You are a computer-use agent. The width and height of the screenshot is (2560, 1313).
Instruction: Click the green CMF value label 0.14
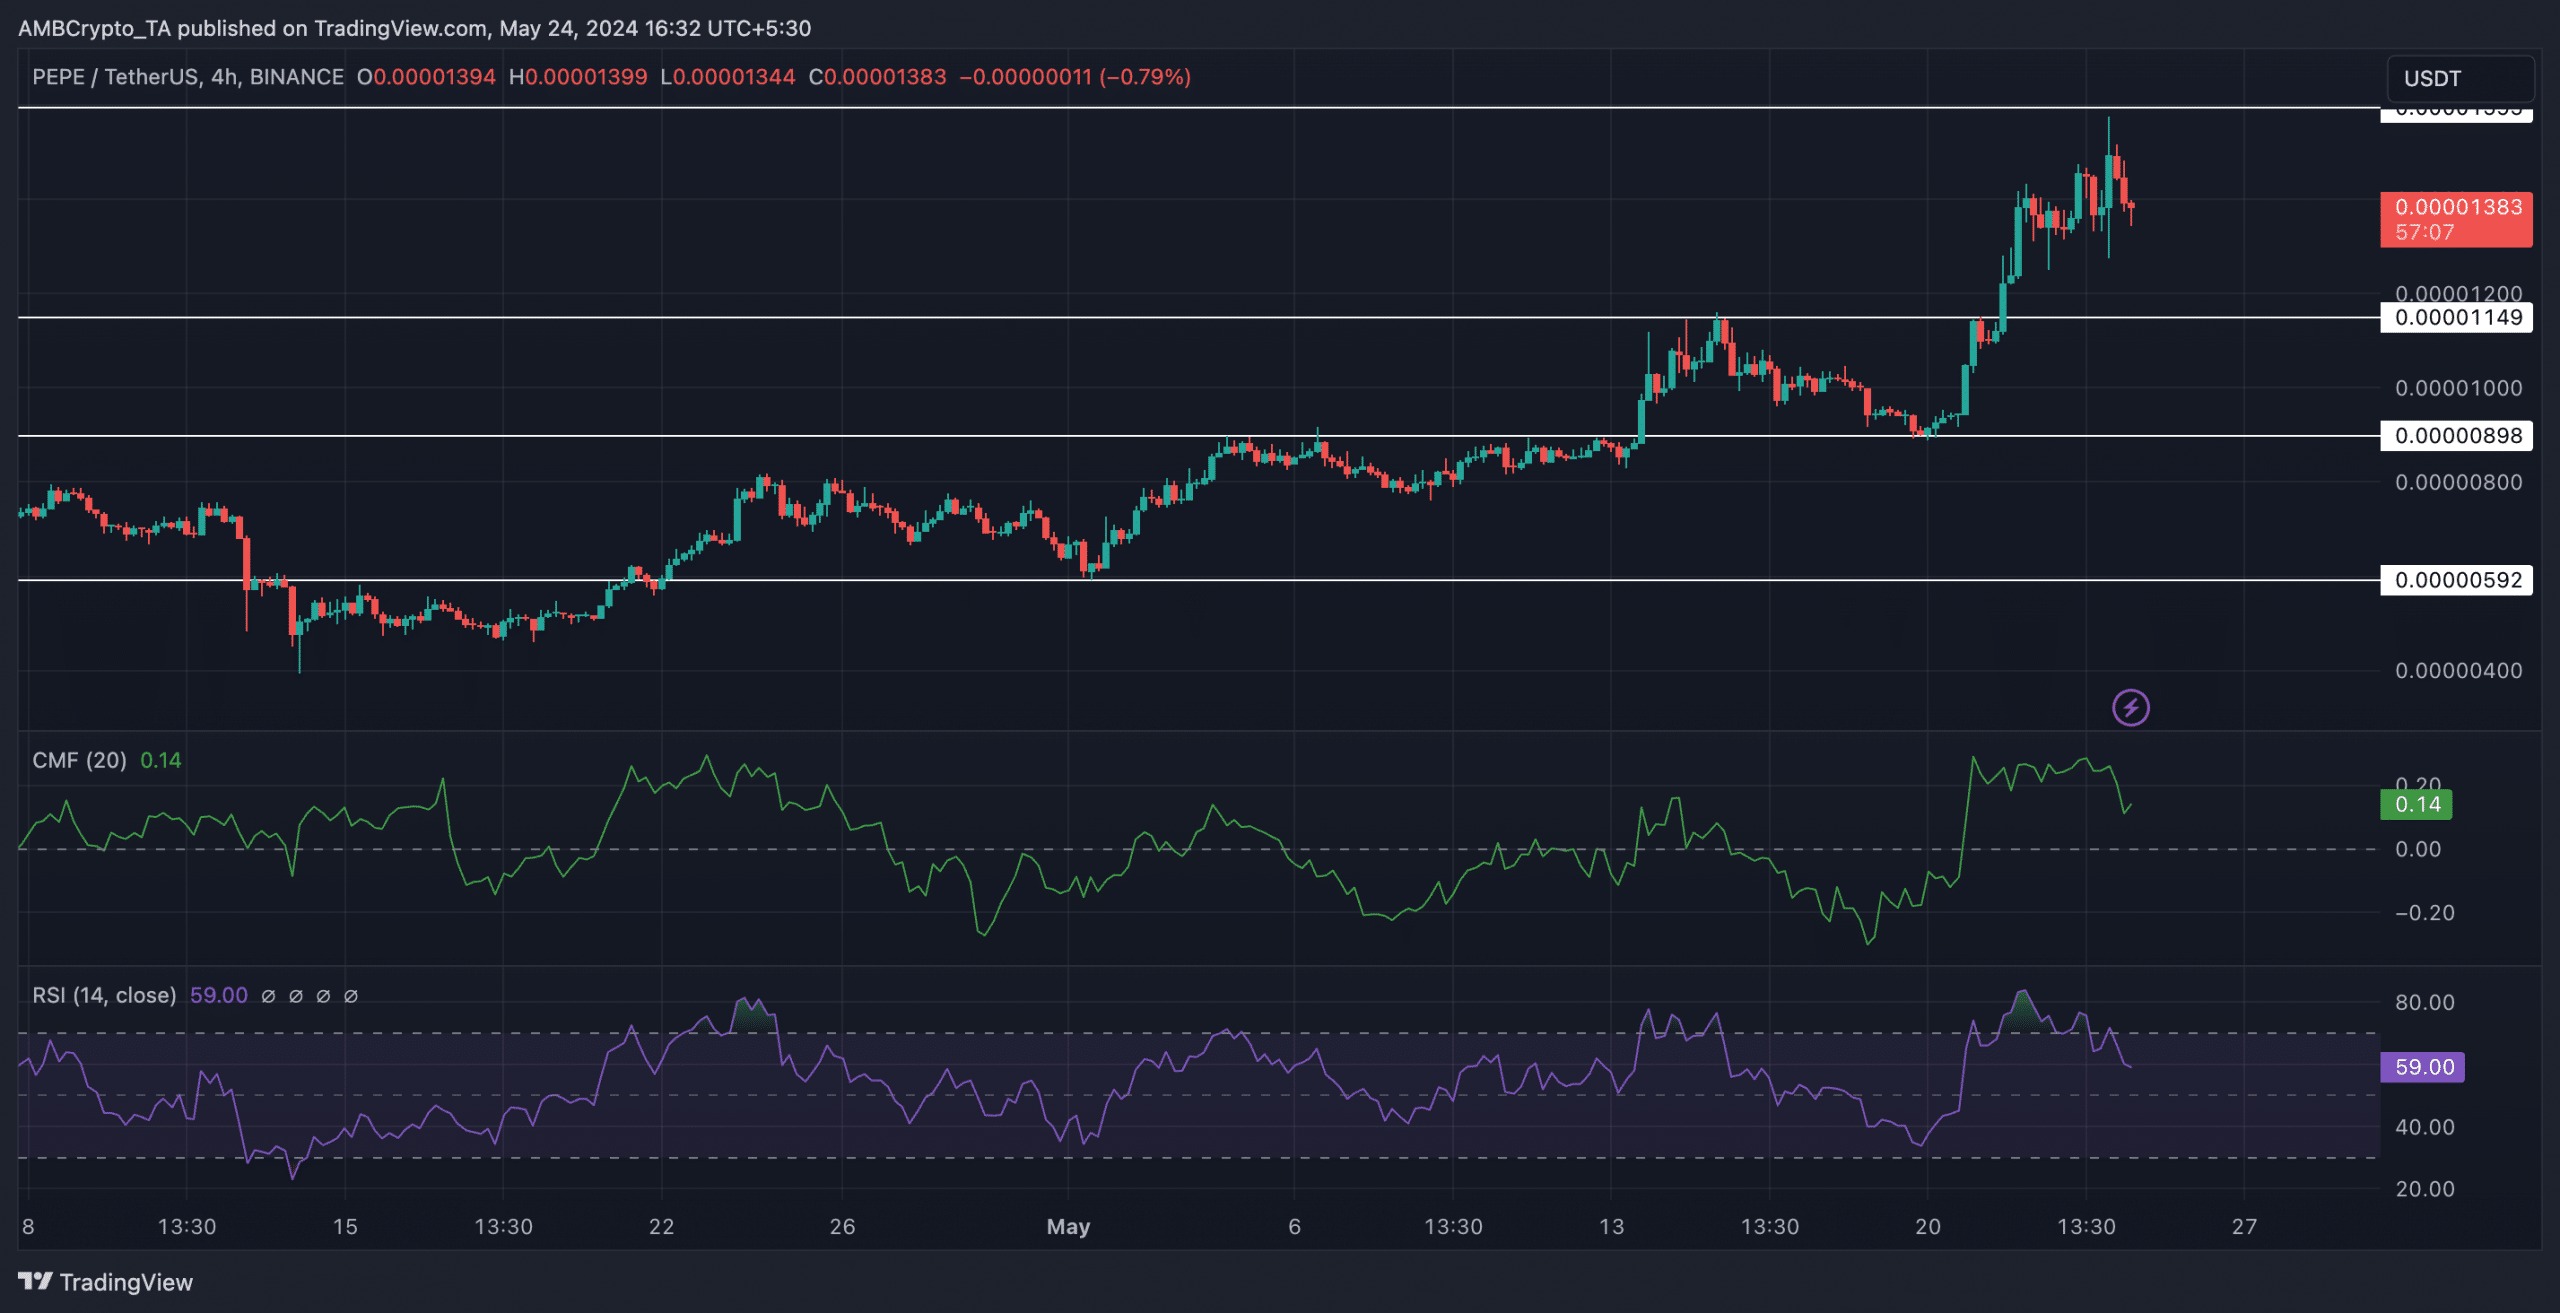[2416, 804]
